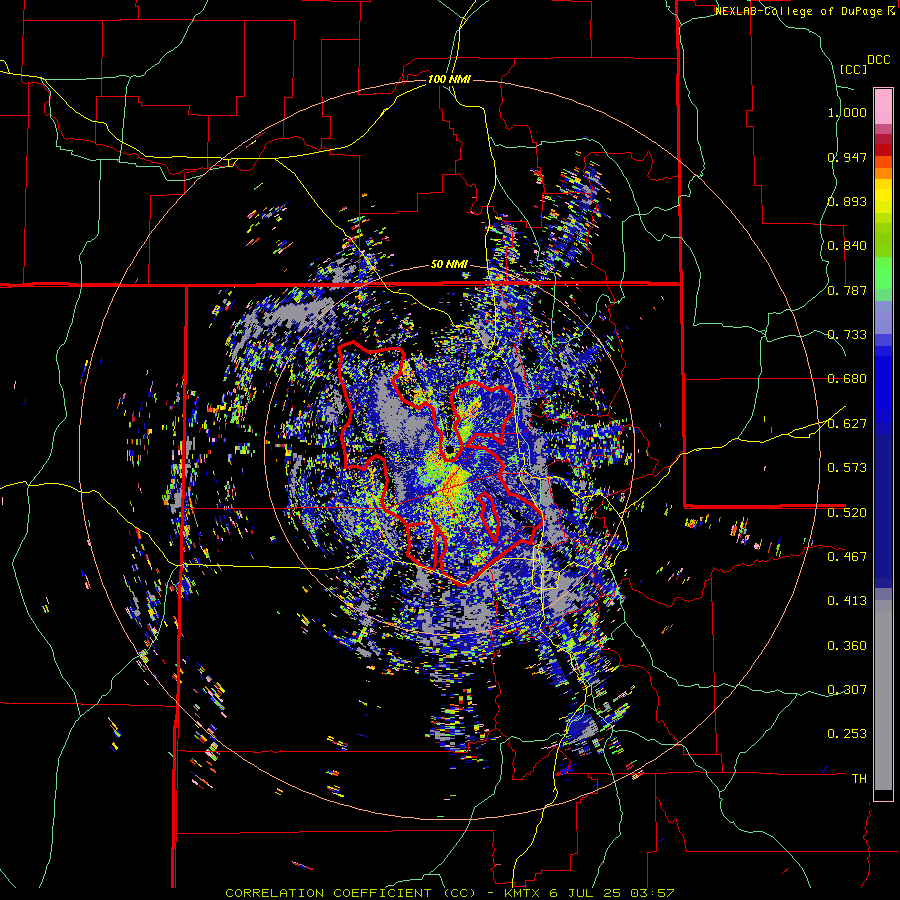The height and width of the screenshot is (900, 900).
Task: Select the 0.360 scale value
Action: 847,645
